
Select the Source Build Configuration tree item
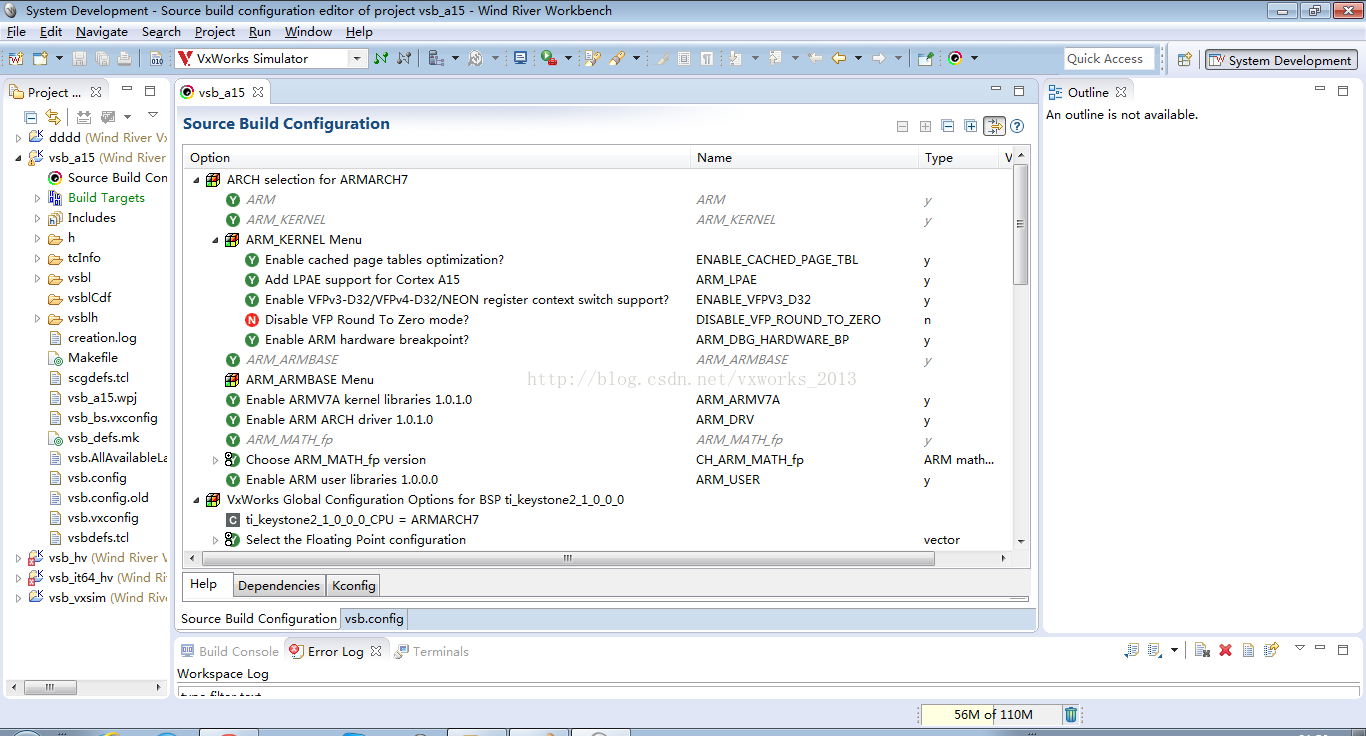tap(109, 178)
